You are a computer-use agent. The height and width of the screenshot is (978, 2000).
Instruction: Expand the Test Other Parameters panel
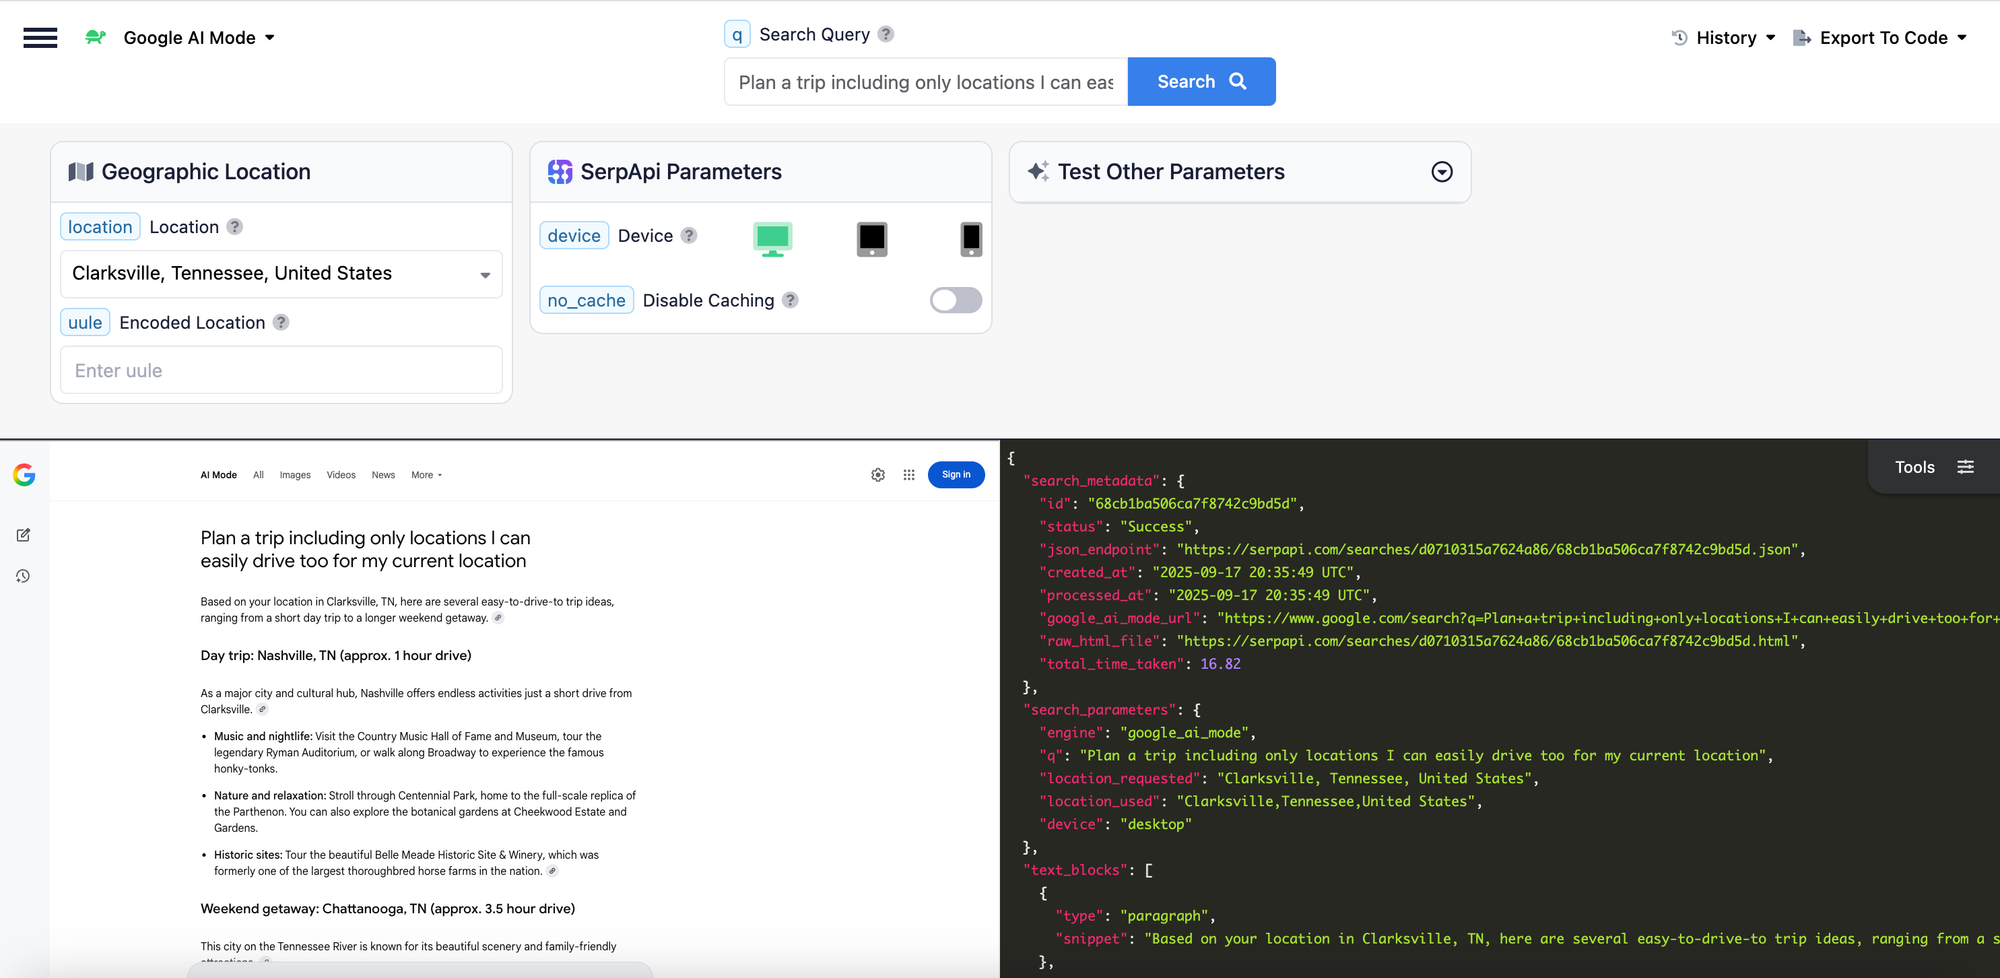click(1442, 172)
